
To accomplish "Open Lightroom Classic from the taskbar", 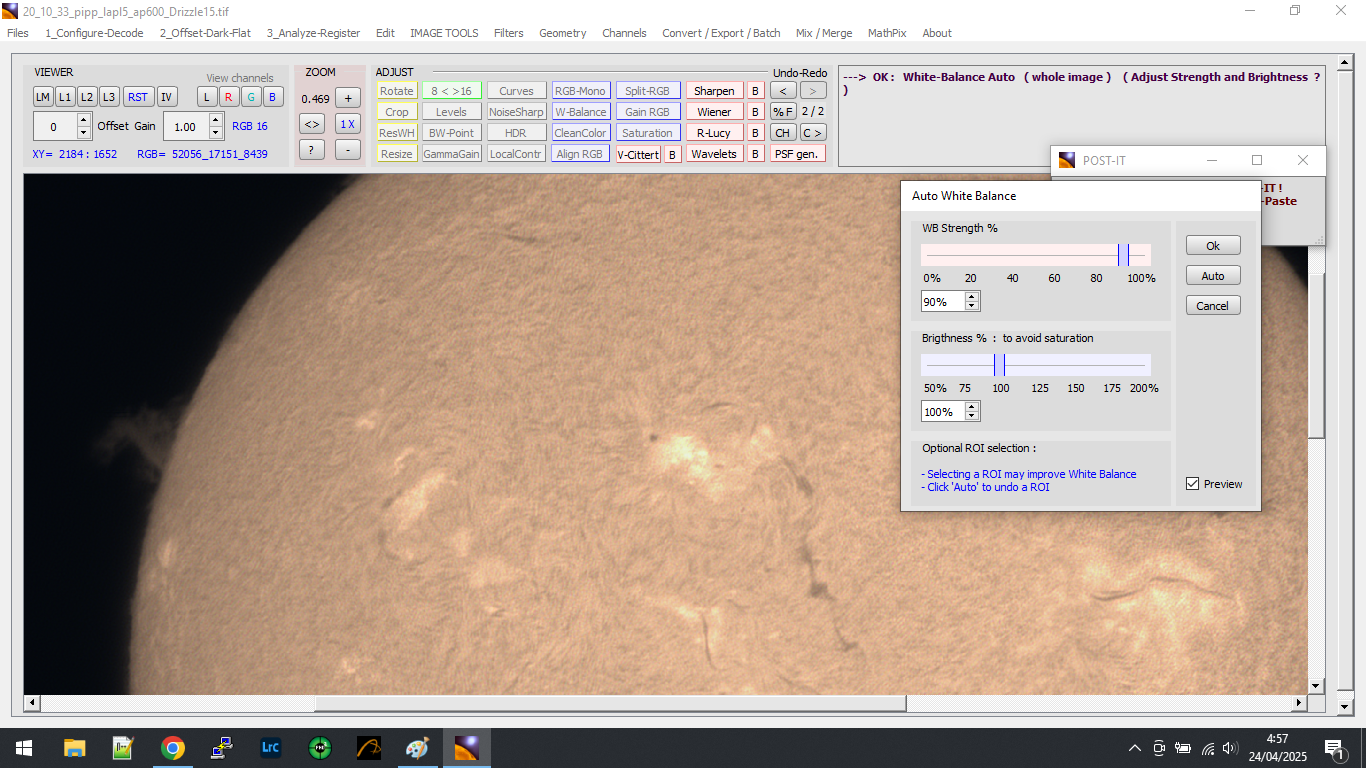I will click(x=270, y=747).
